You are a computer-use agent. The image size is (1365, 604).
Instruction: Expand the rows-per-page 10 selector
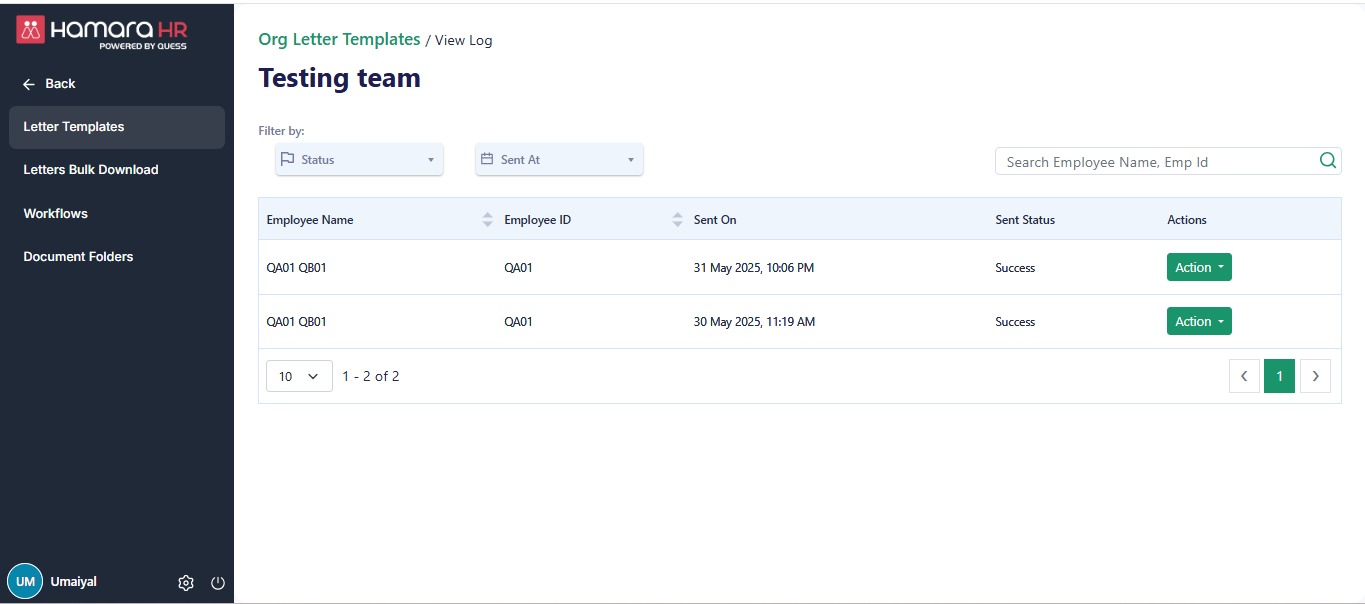[299, 376]
